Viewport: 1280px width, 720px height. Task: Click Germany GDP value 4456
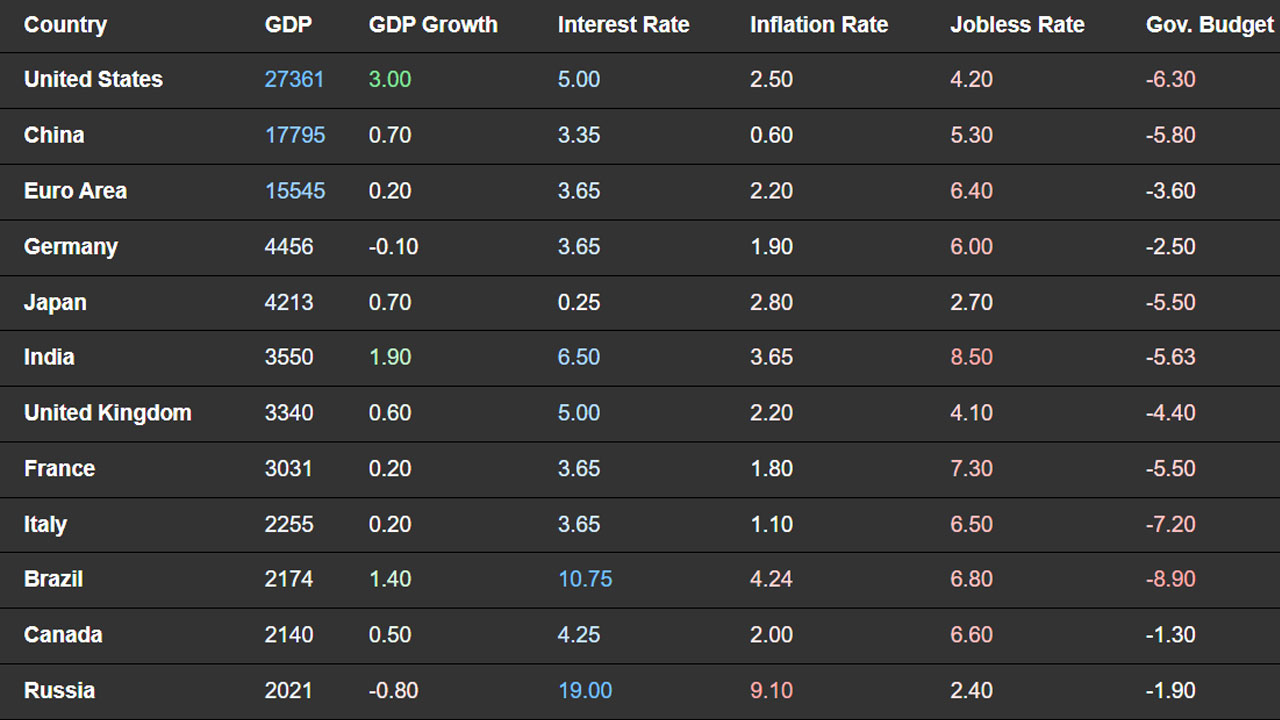(x=289, y=247)
